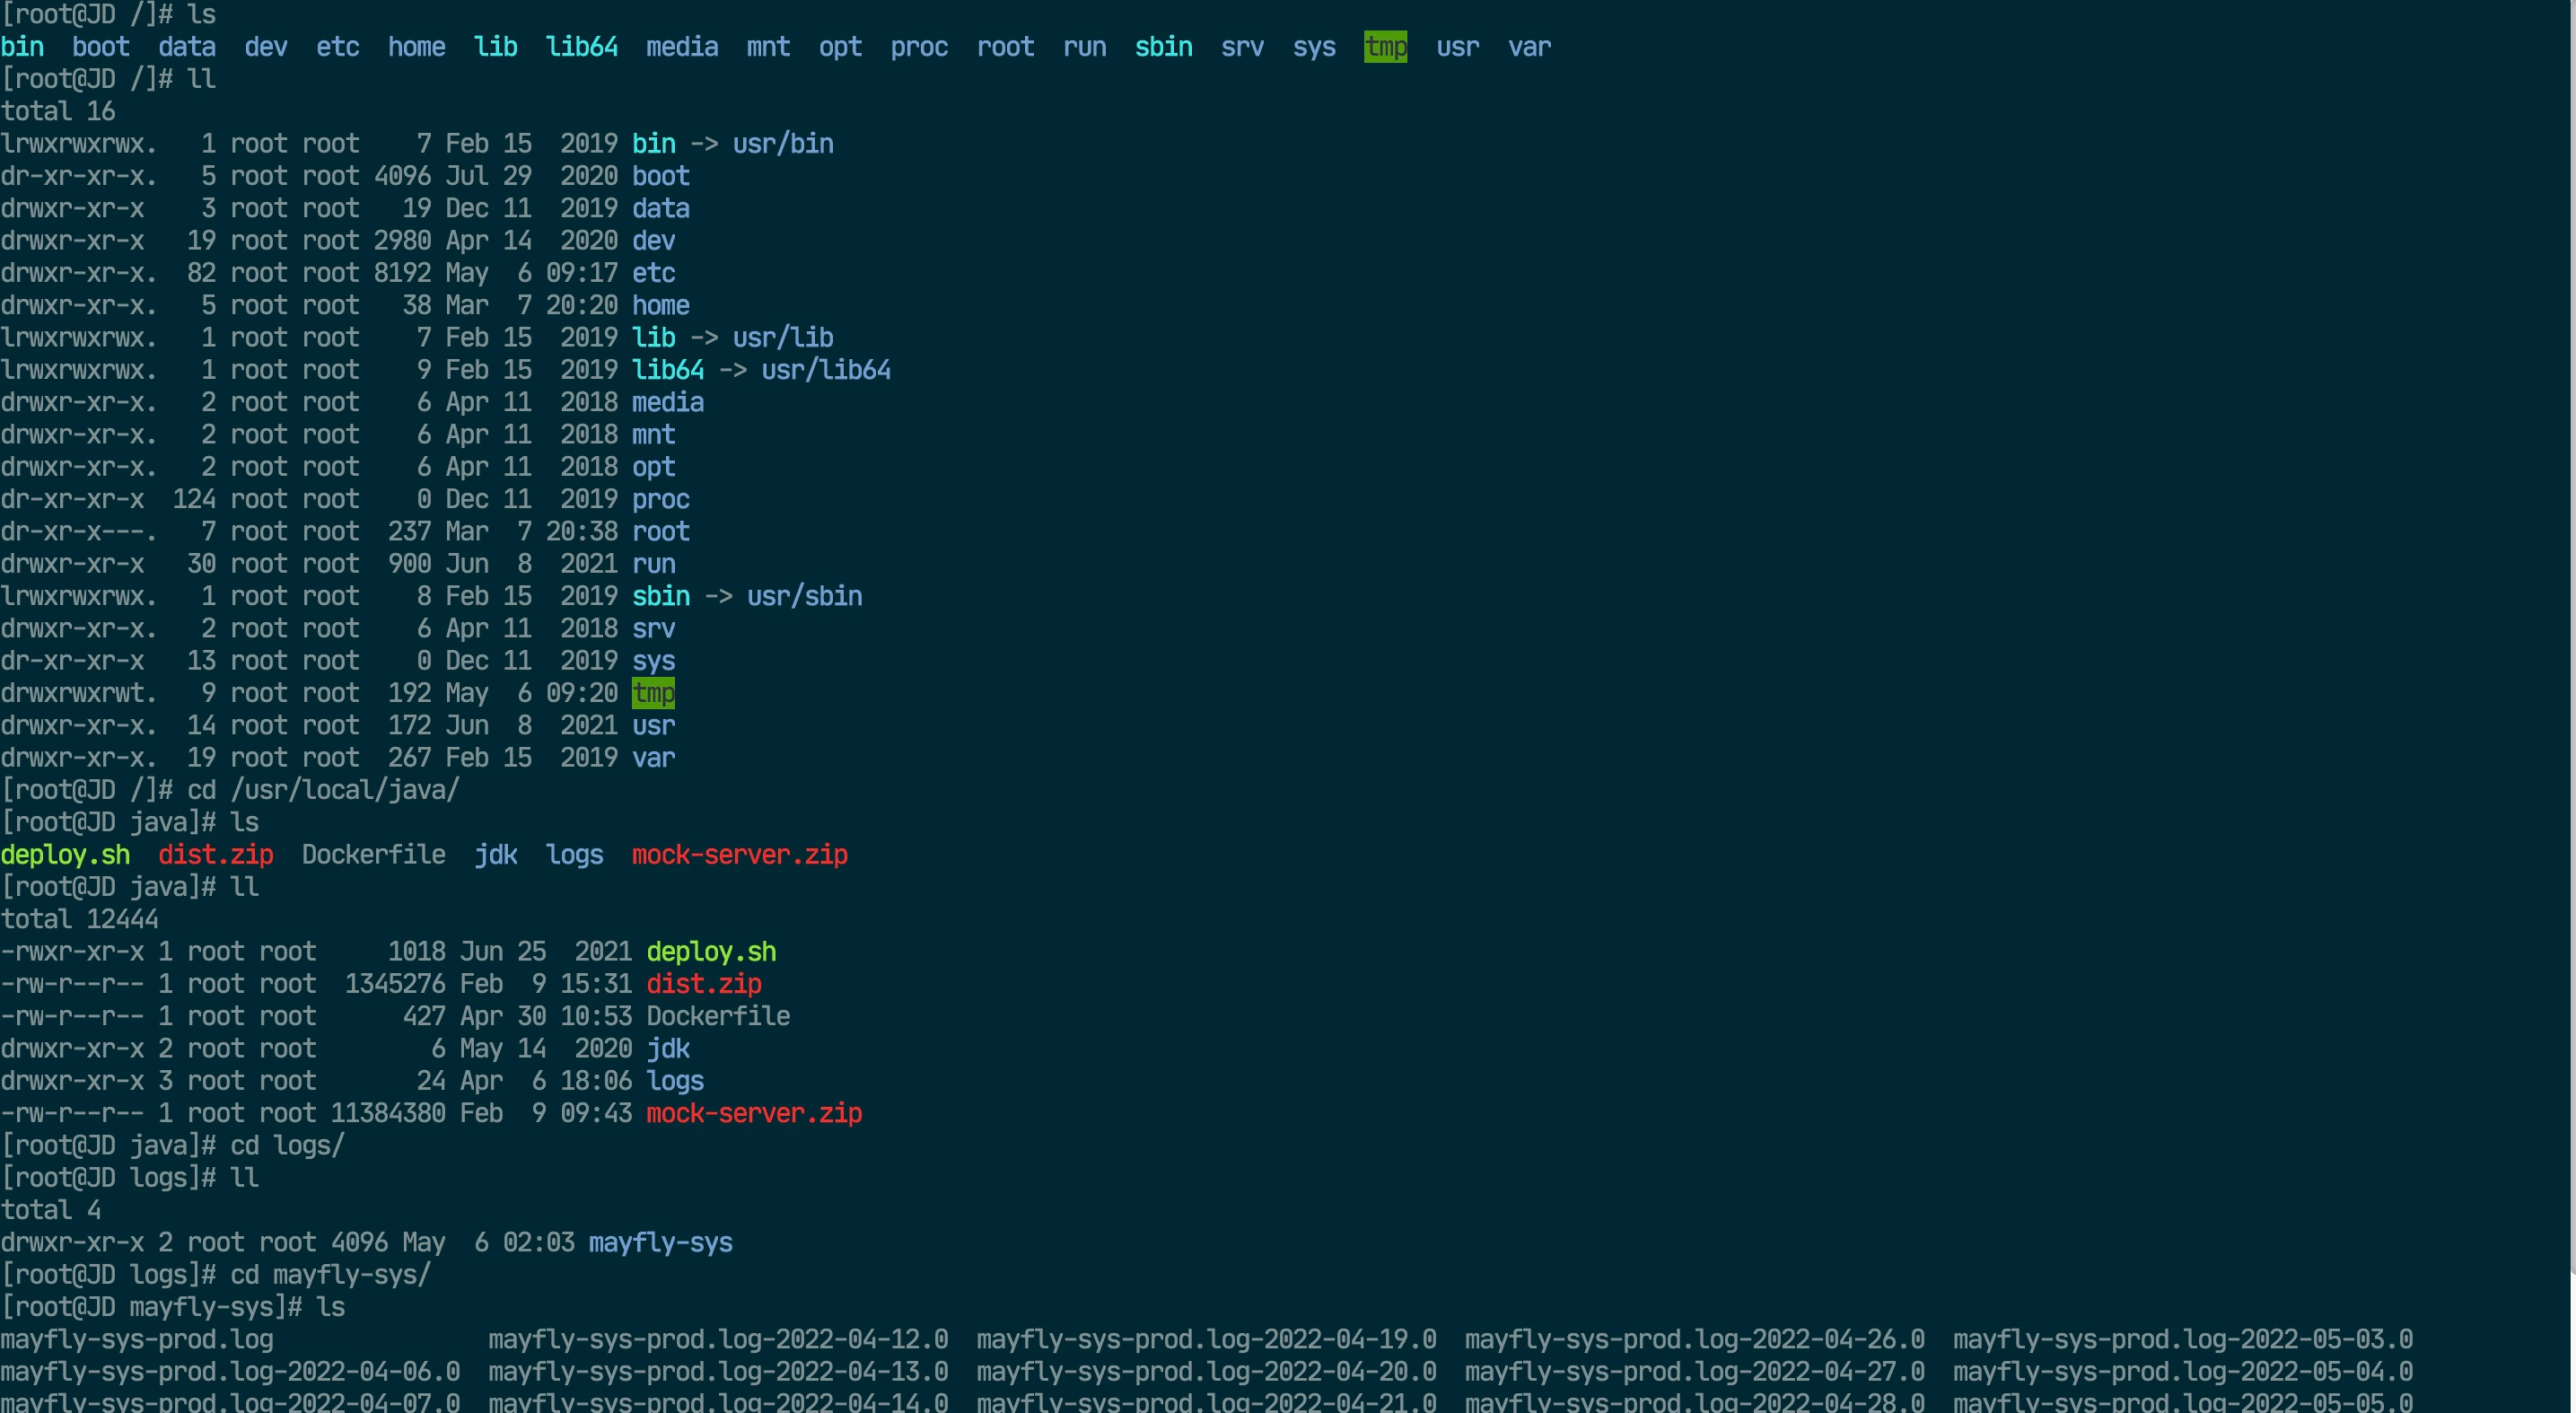The width and height of the screenshot is (2576, 1413).
Task: Click the usr/sbin symlink target
Action: point(804,596)
